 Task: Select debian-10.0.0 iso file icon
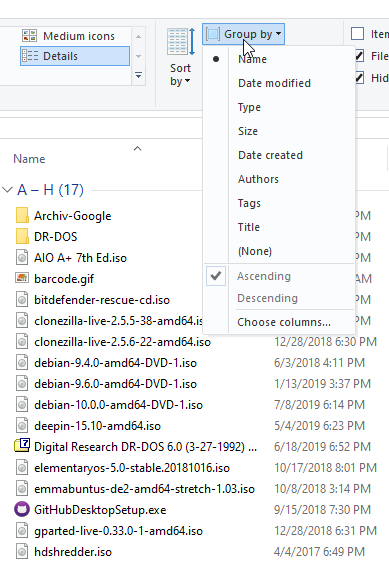pyautogui.click(x=22, y=405)
